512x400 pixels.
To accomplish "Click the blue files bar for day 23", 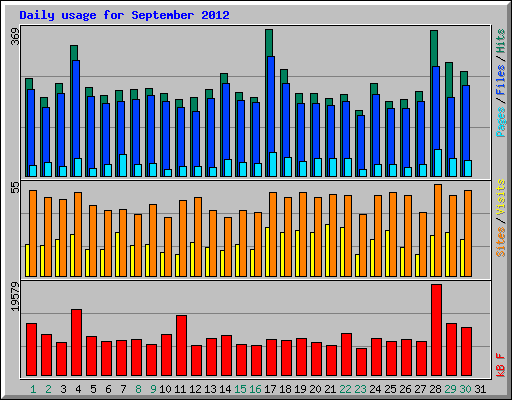I will (361, 142).
